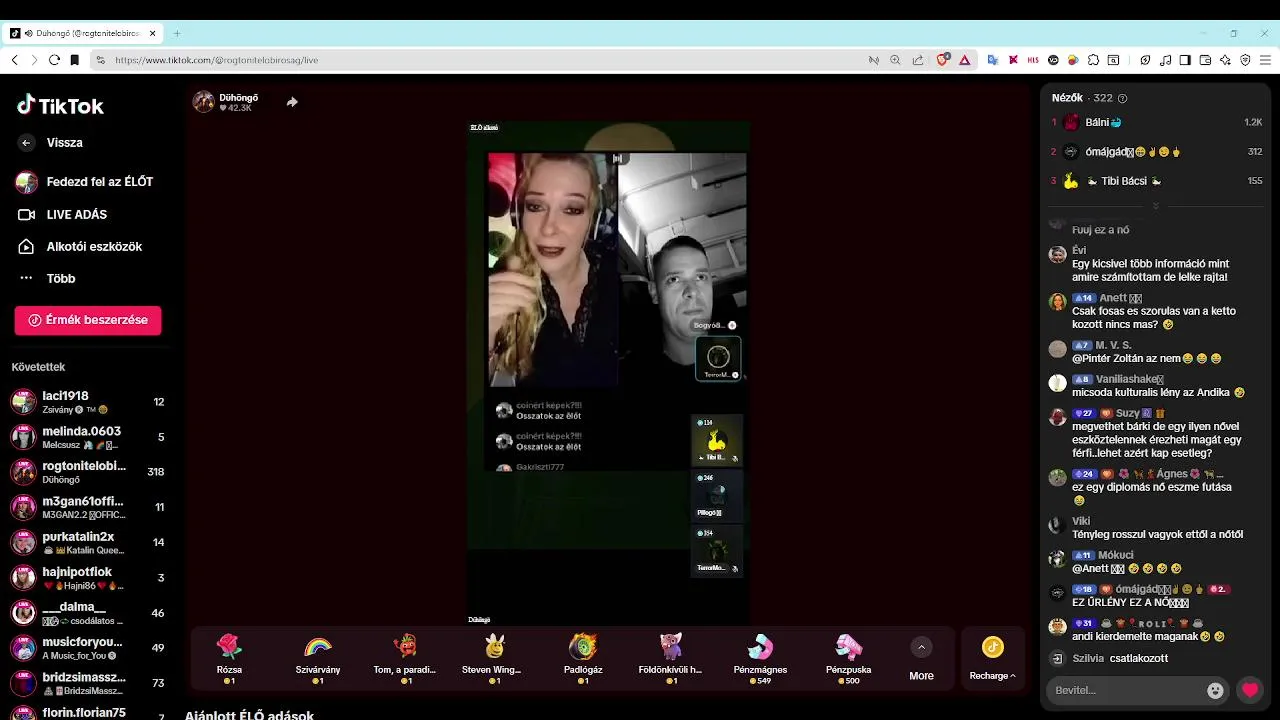Open the translate extension icon
The width and height of the screenshot is (1280, 720).
pyautogui.click(x=993, y=60)
